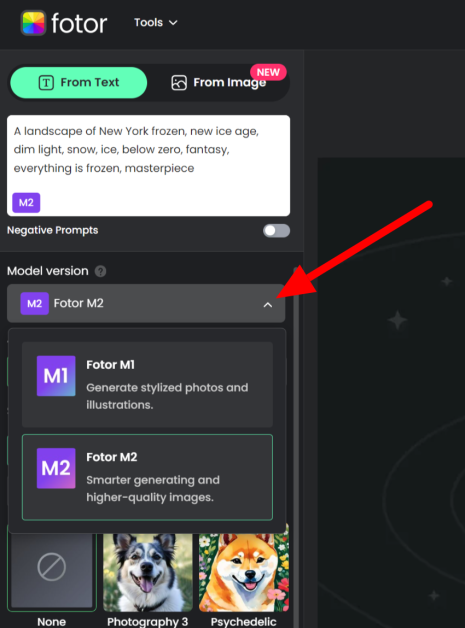Click the M2 gradient icon in the dropdown list

click(56, 468)
